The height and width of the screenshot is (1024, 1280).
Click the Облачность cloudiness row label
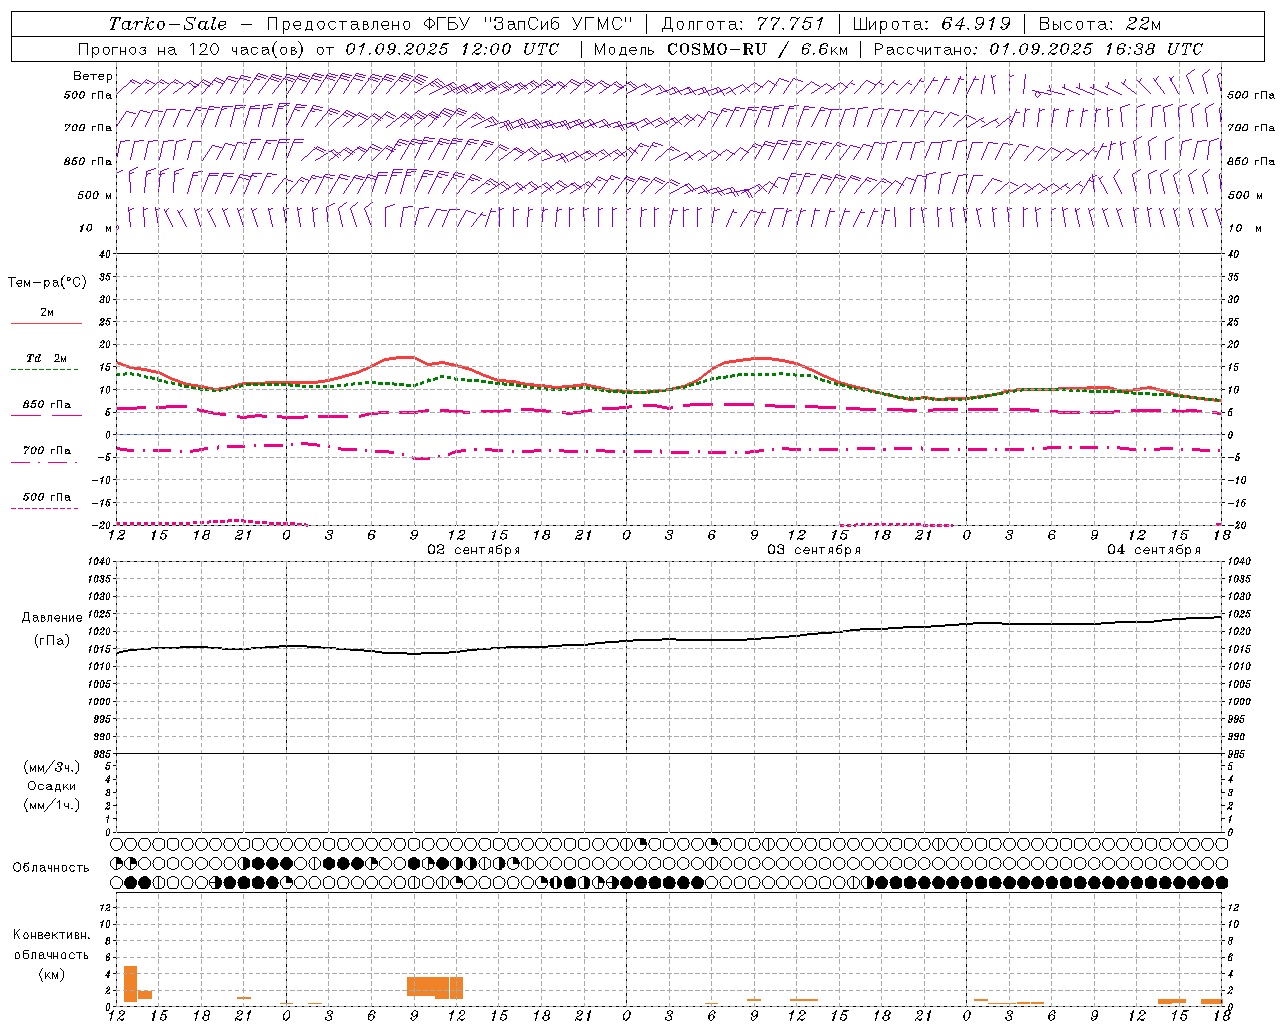[x=51, y=868]
